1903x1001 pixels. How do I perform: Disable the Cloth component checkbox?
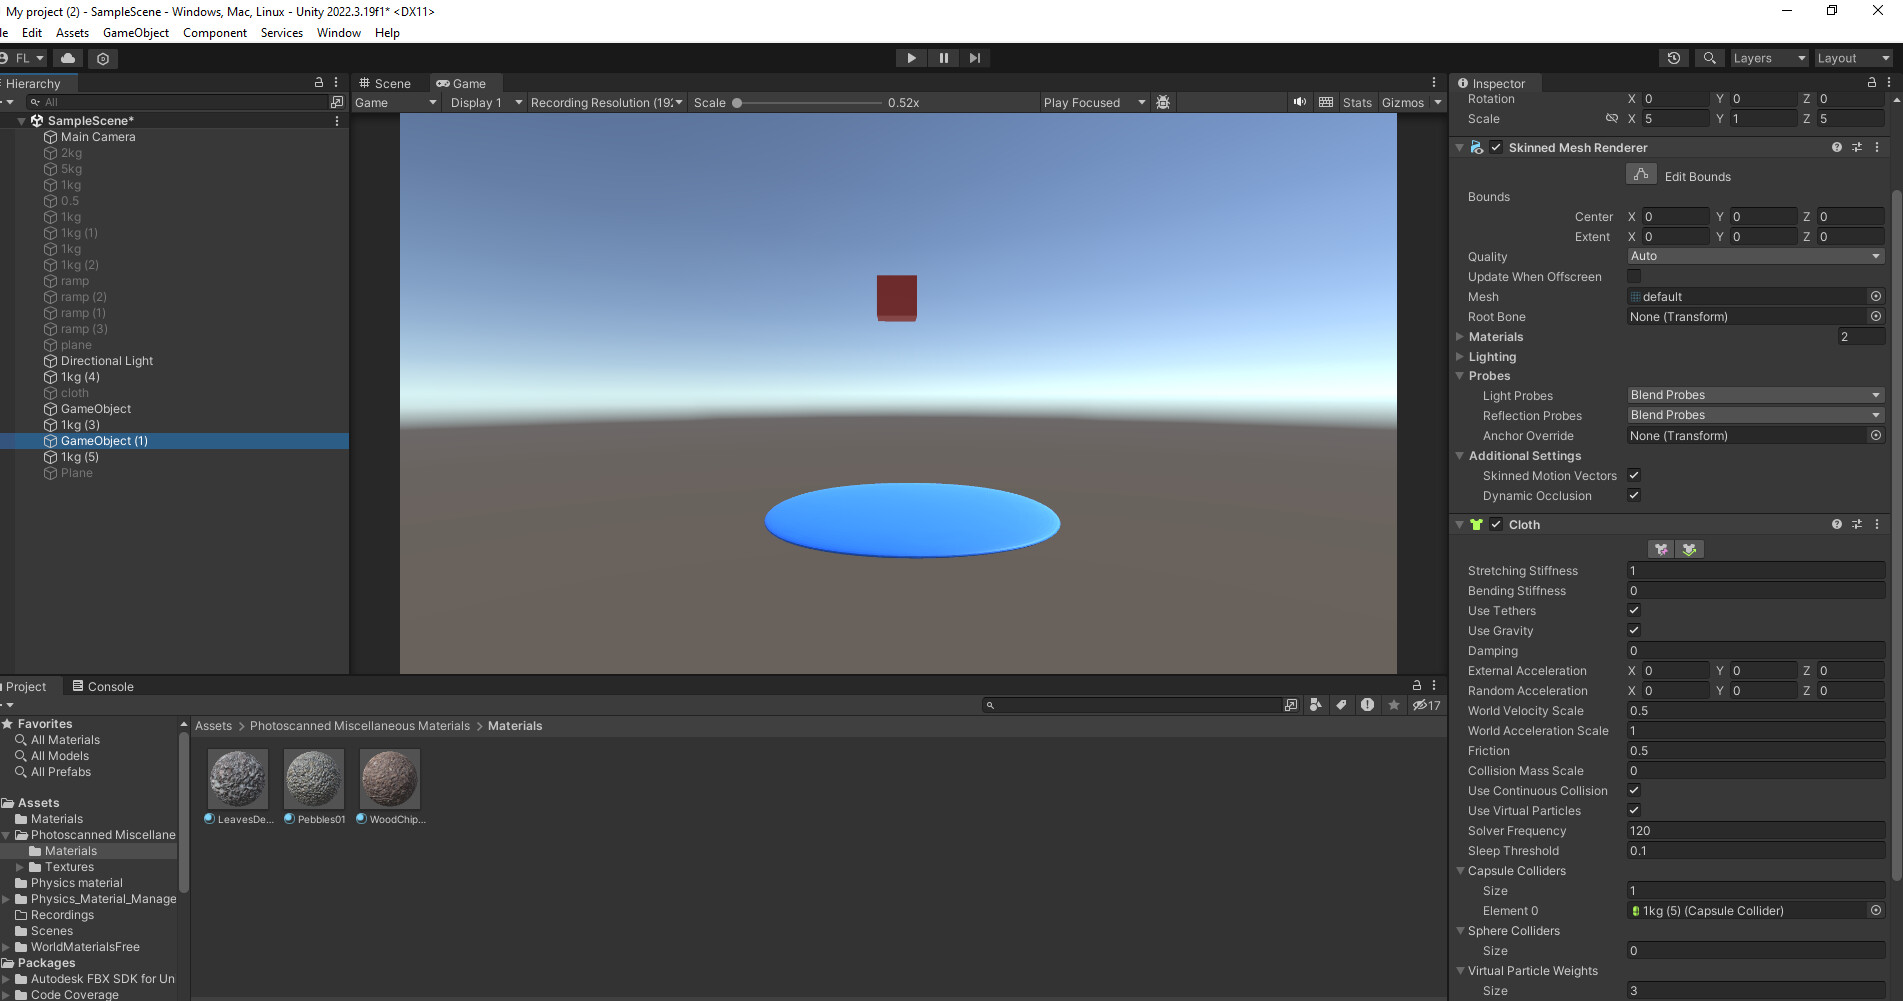pyautogui.click(x=1495, y=523)
